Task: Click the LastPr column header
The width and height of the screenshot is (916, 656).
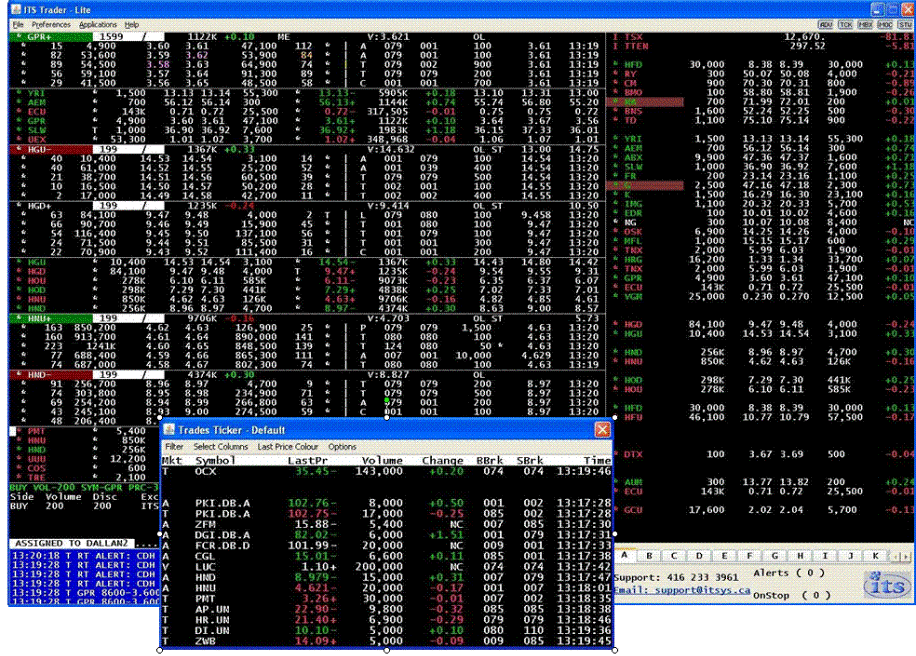Action: coord(307,460)
